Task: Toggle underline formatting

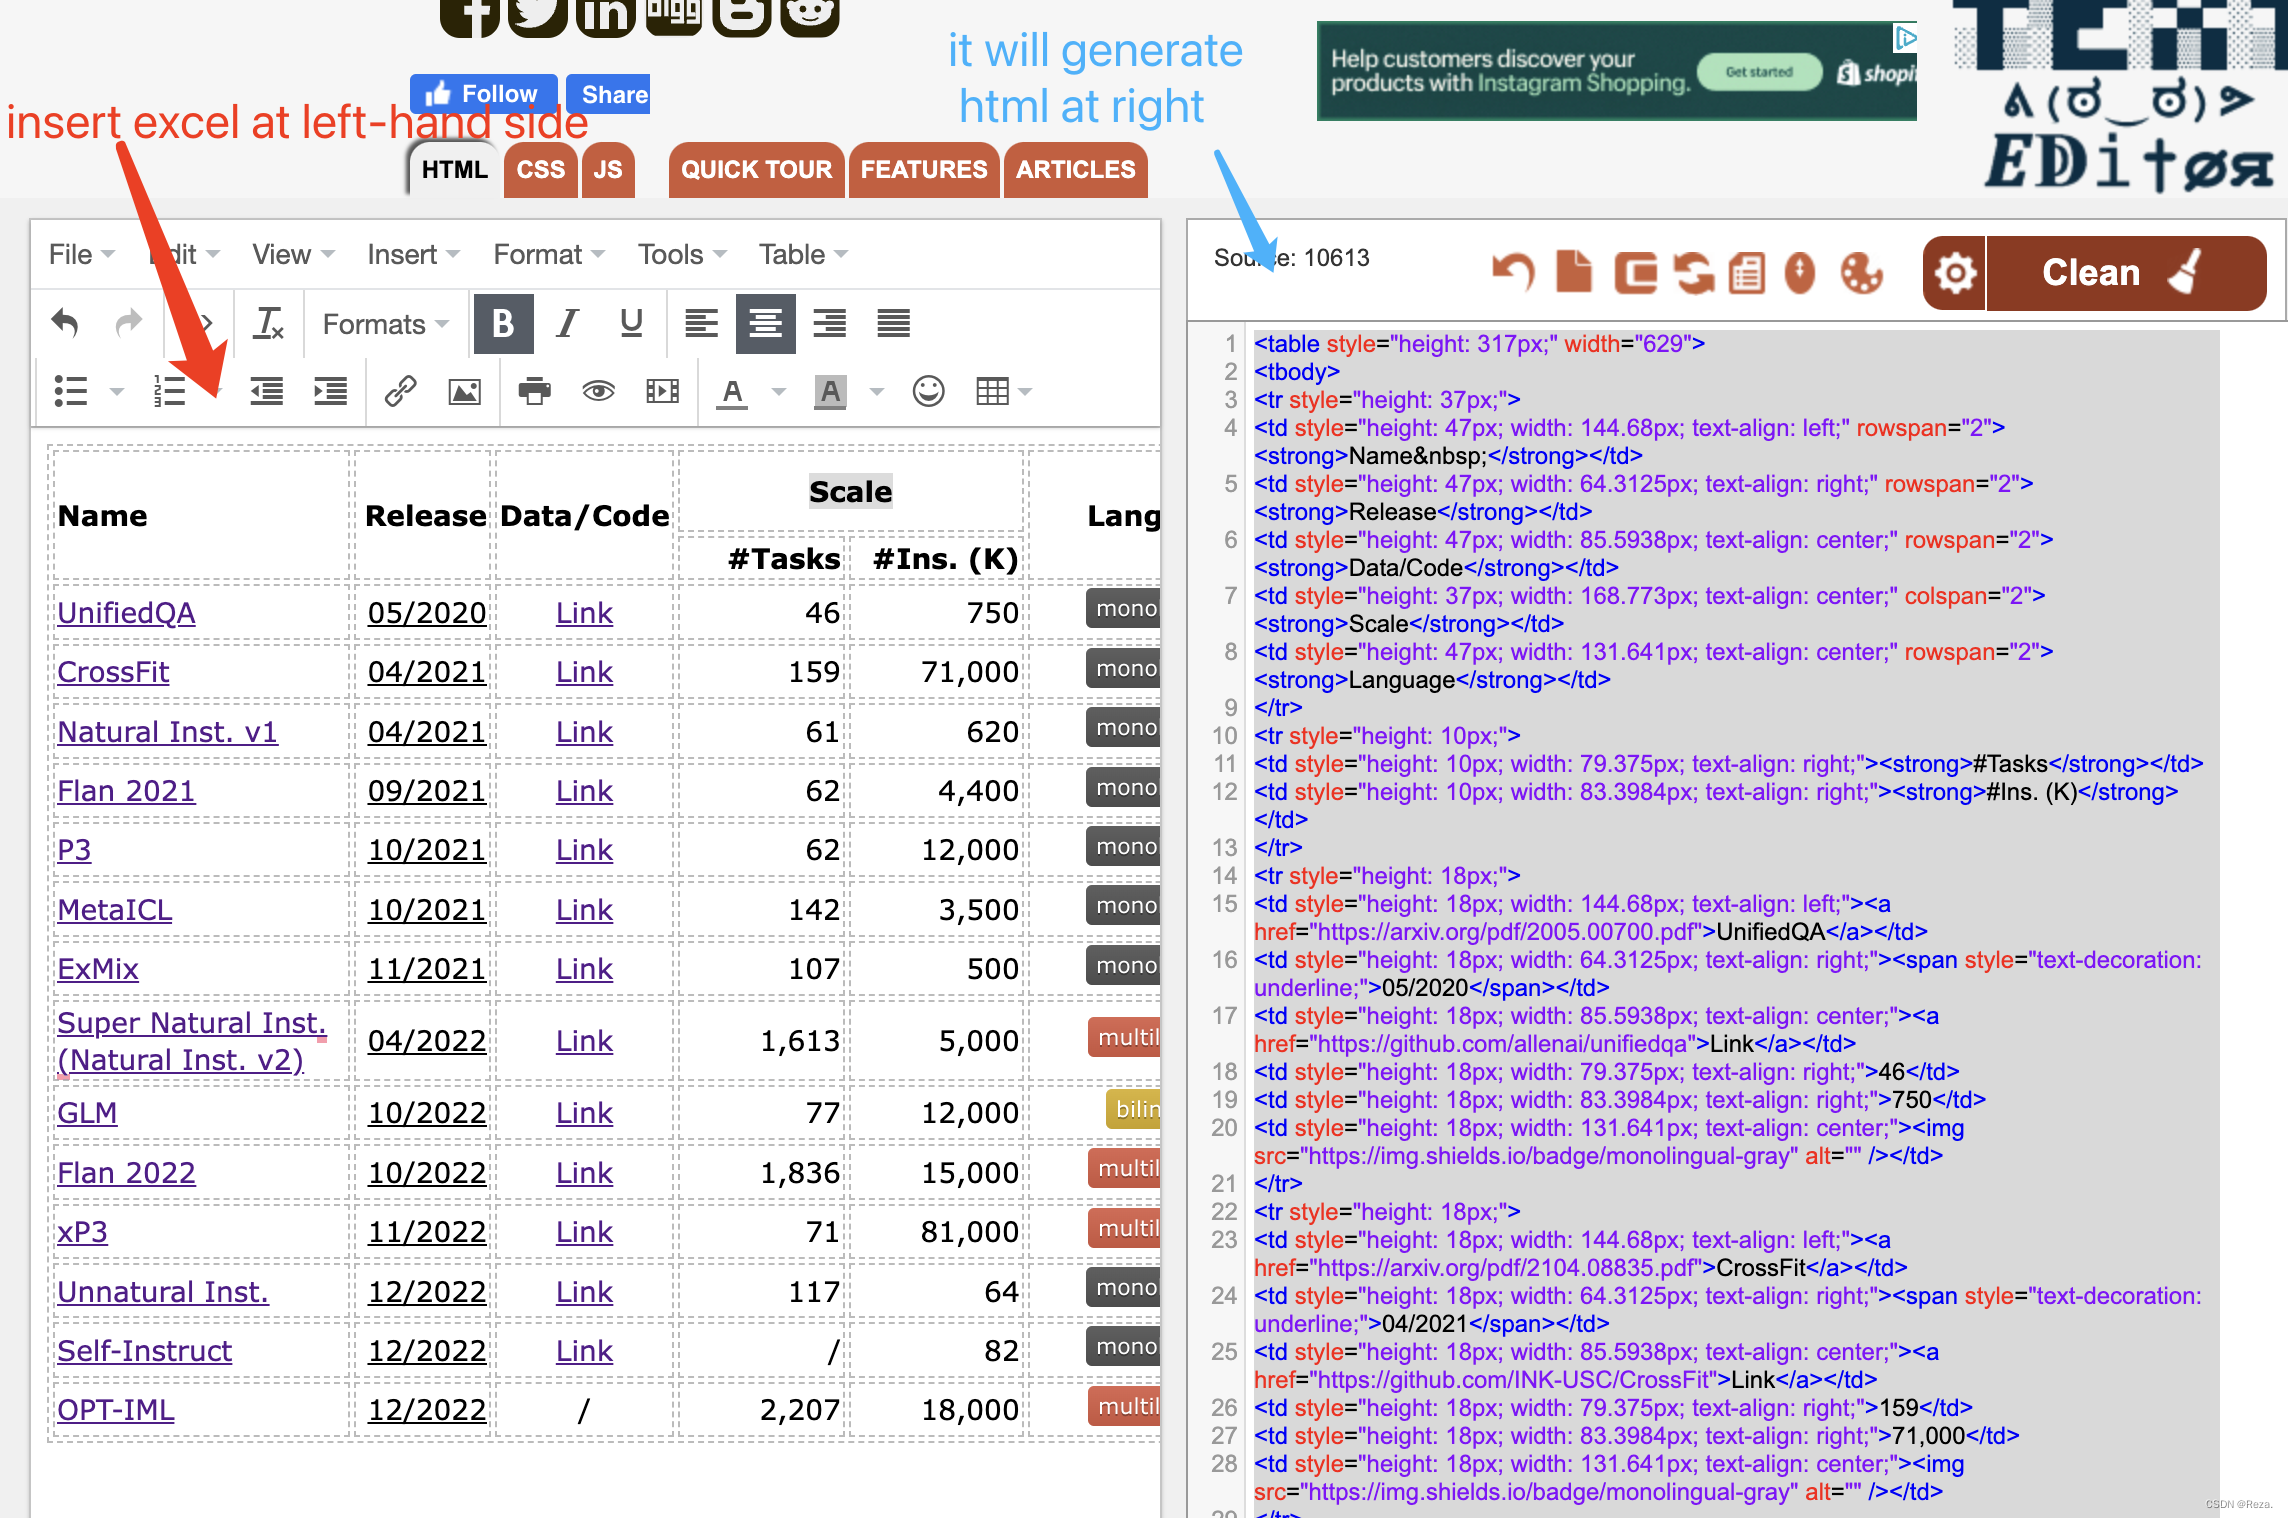Action: (x=631, y=323)
